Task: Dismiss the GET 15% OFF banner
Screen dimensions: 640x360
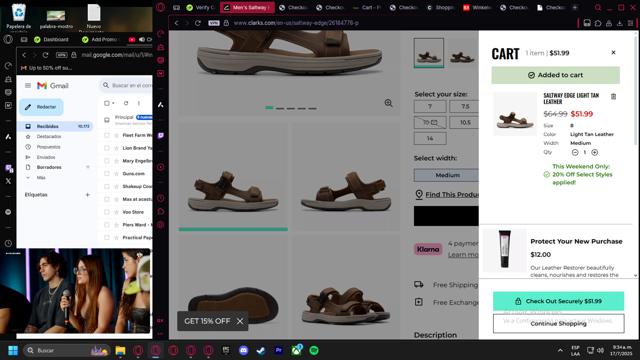Action: 240,321
